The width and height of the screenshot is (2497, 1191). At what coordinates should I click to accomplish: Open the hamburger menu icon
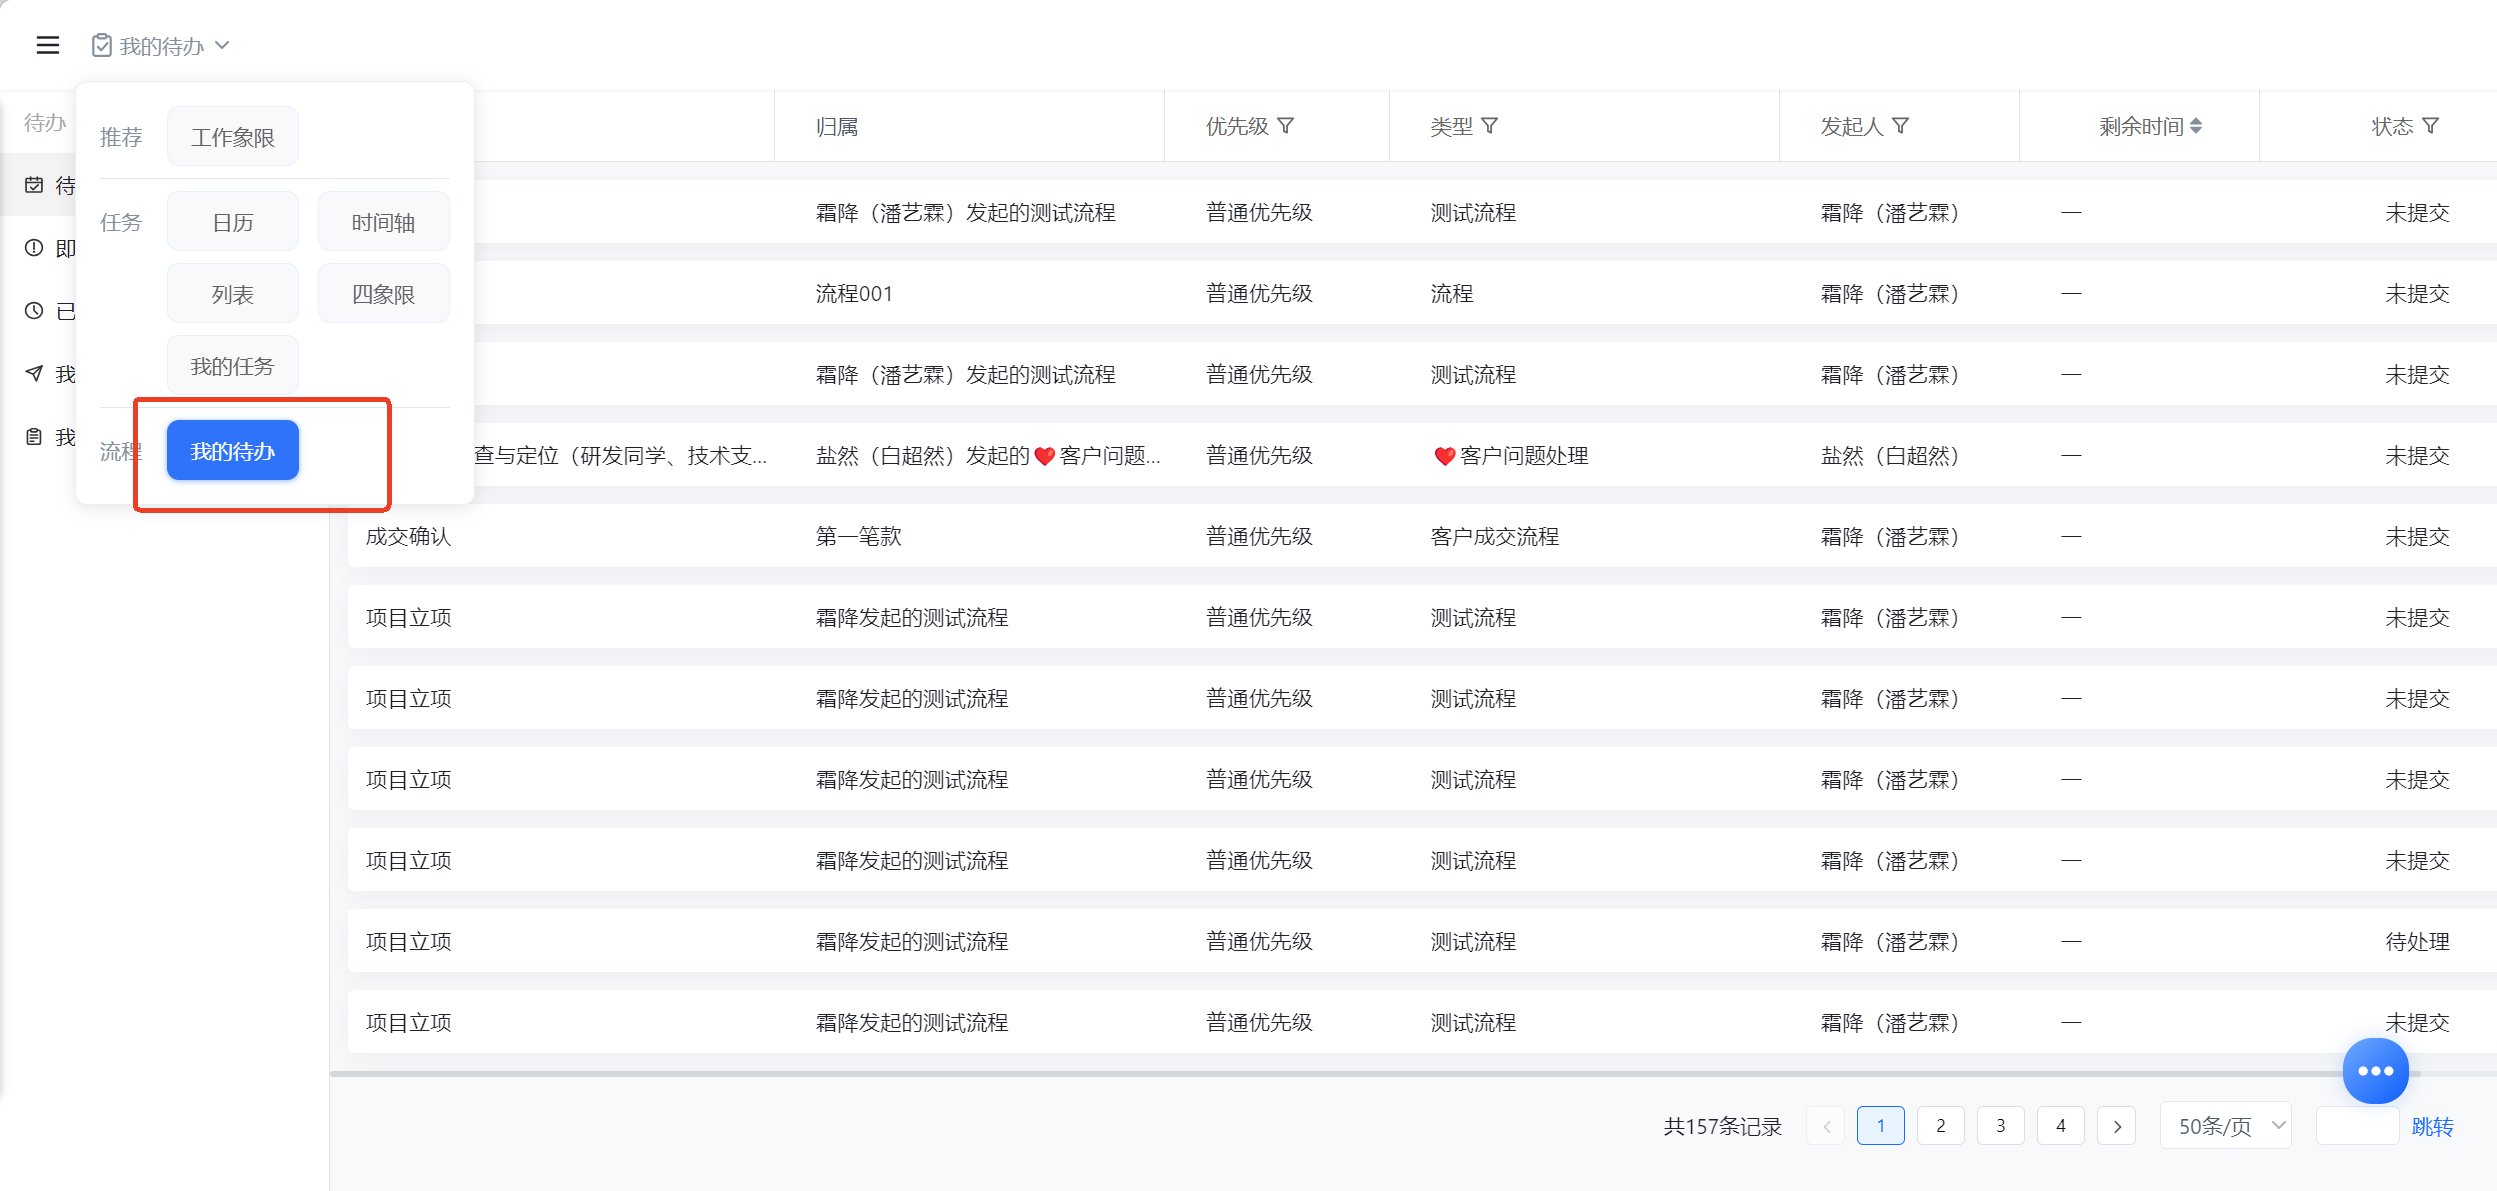pos(48,45)
